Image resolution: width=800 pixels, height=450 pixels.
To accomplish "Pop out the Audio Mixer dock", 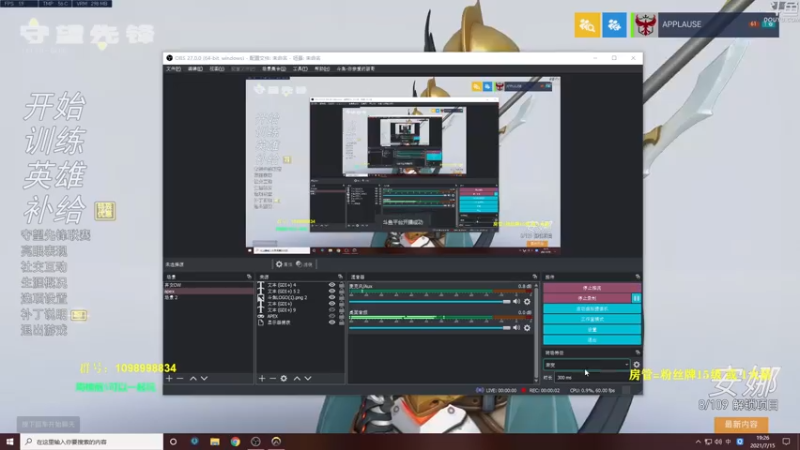I will click(x=535, y=277).
